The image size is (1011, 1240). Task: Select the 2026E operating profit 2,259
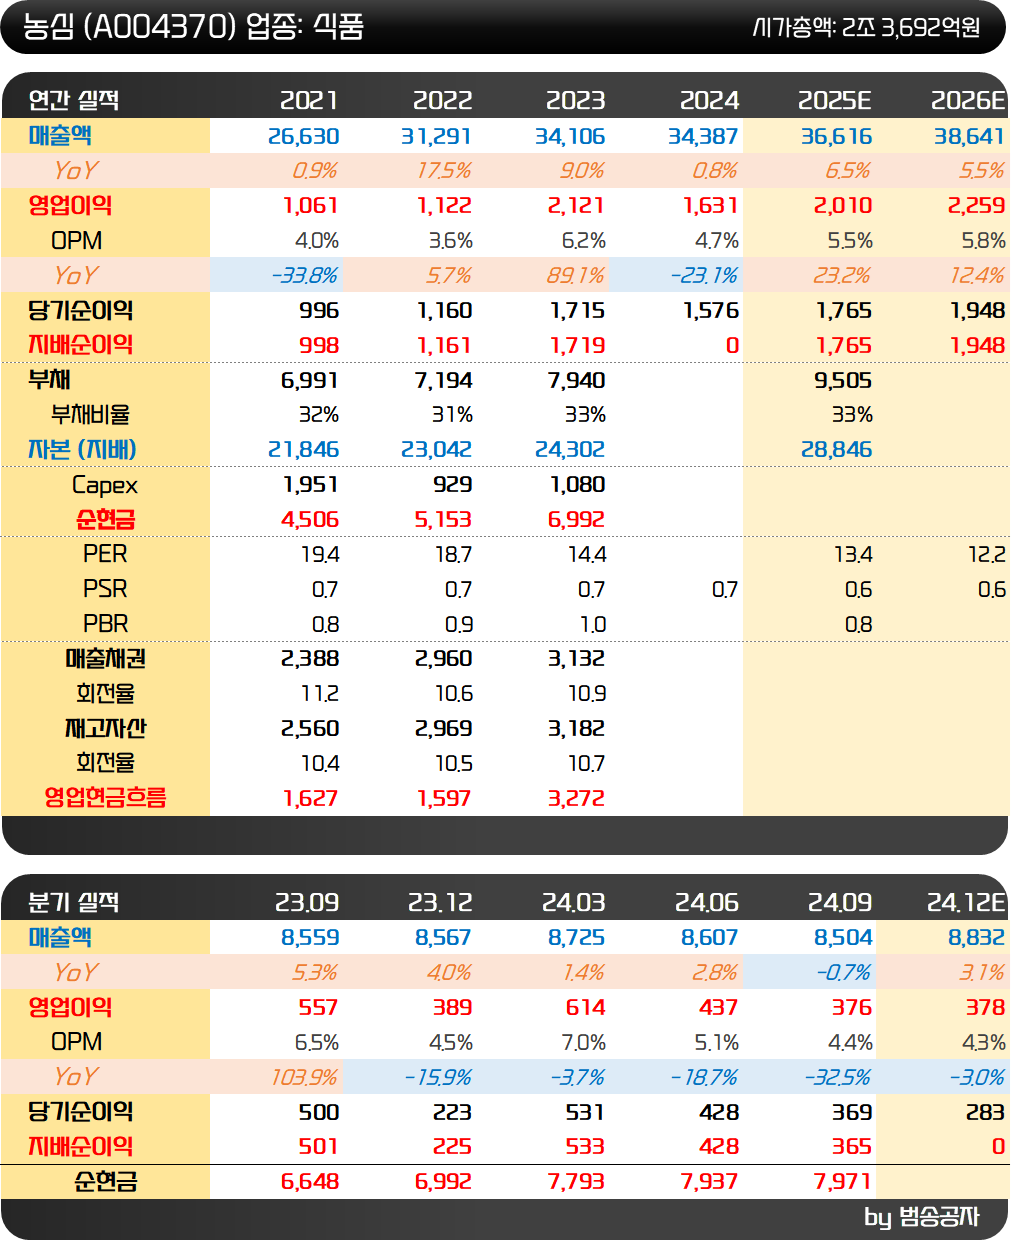click(976, 206)
